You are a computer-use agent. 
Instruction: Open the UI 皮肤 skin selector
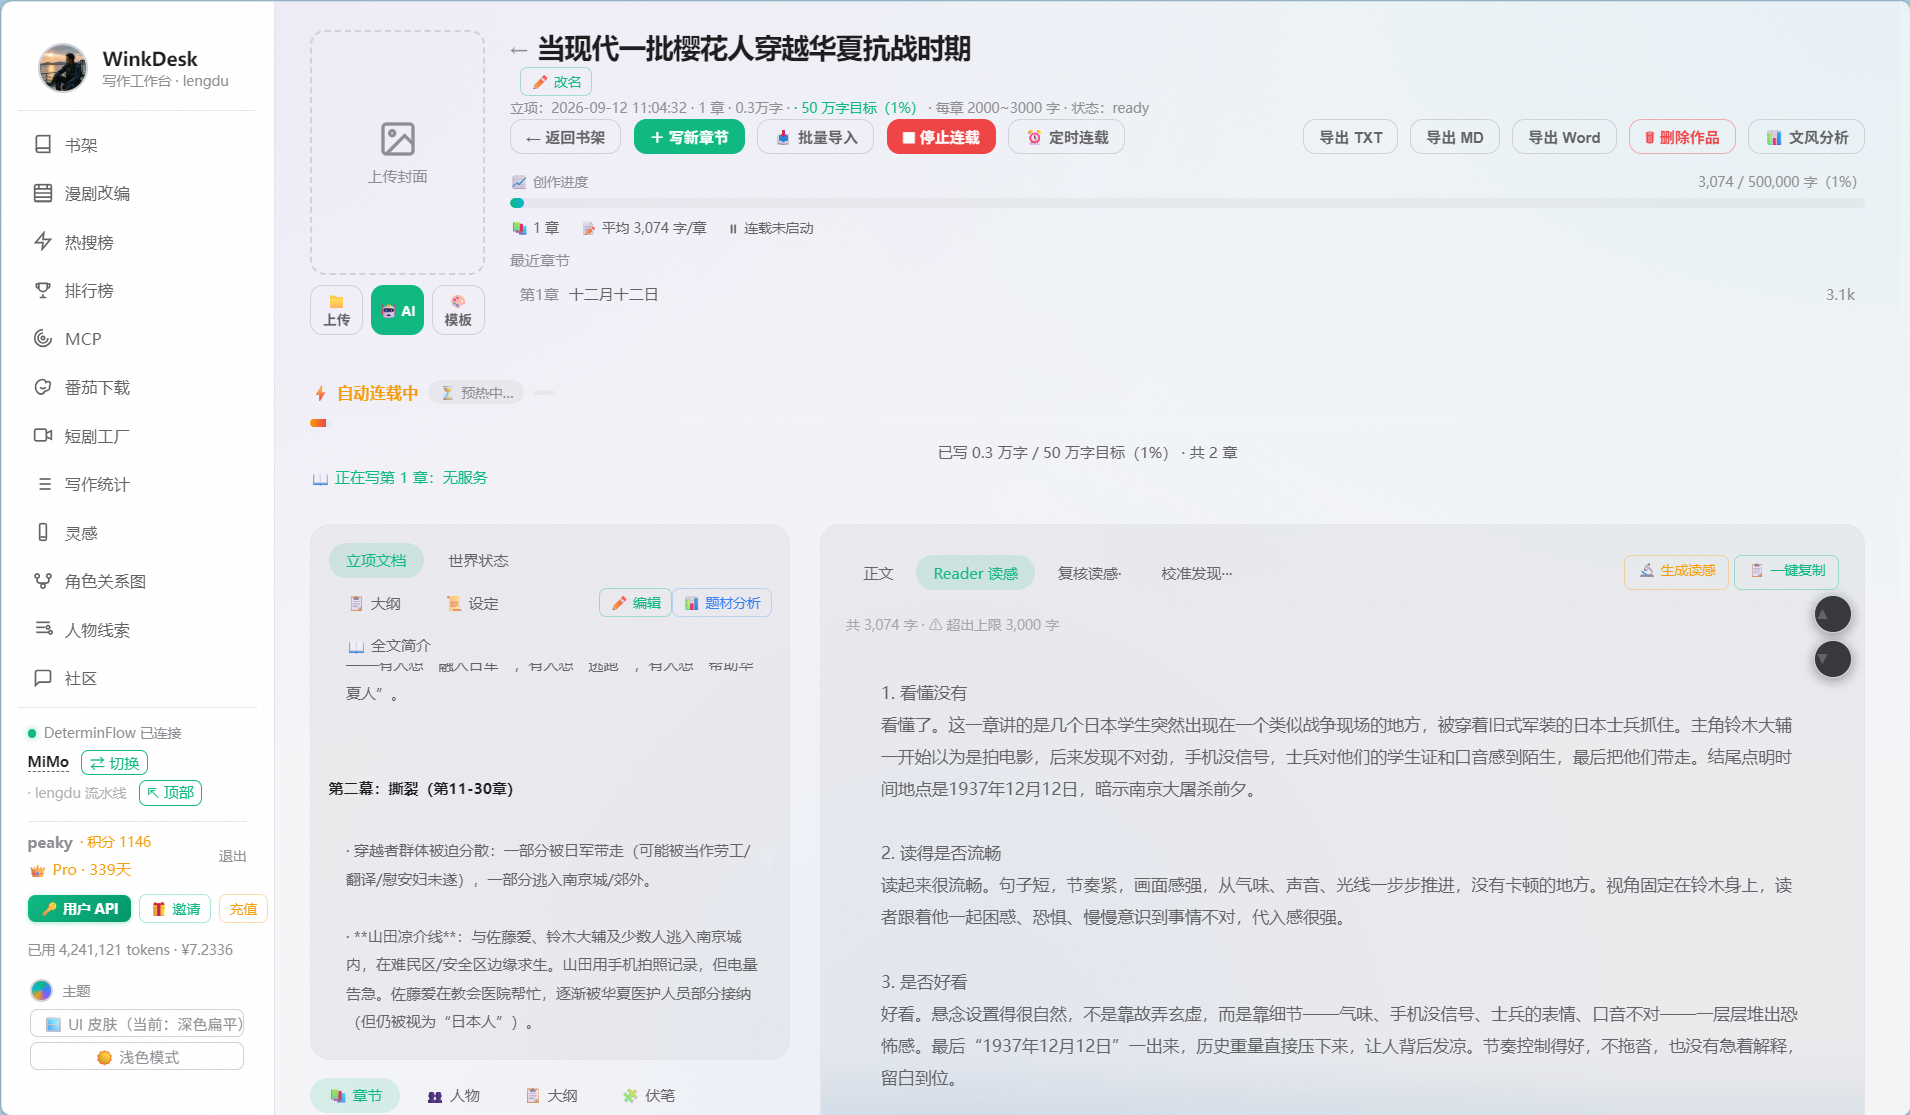pyautogui.click(x=137, y=1024)
